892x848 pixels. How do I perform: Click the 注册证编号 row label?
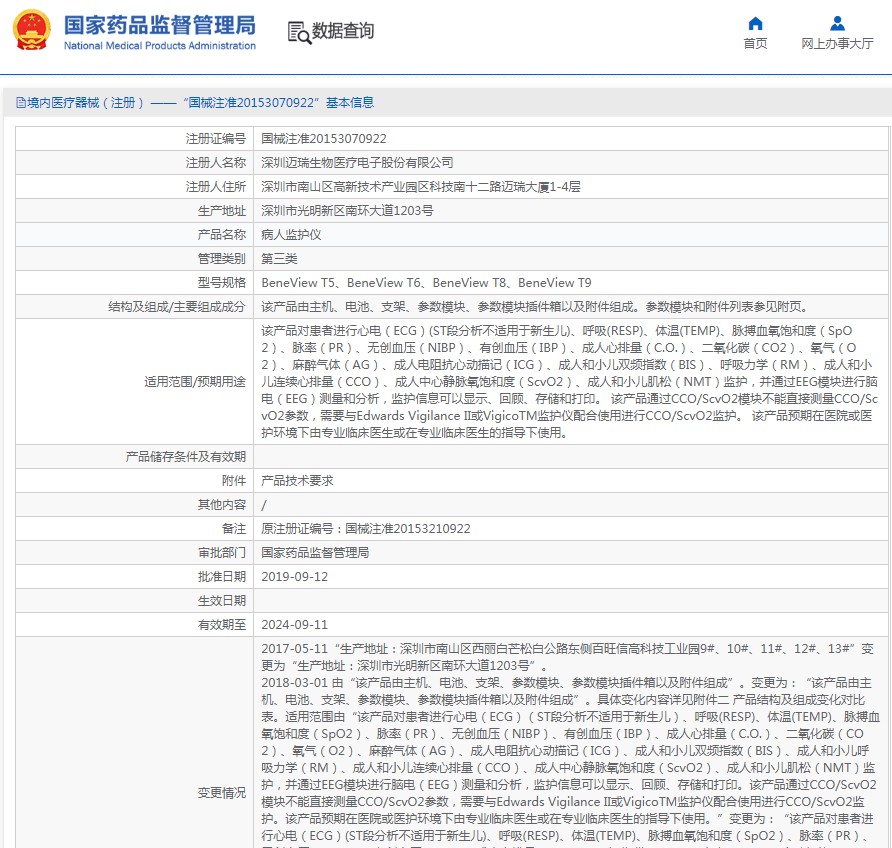(x=216, y=139)
